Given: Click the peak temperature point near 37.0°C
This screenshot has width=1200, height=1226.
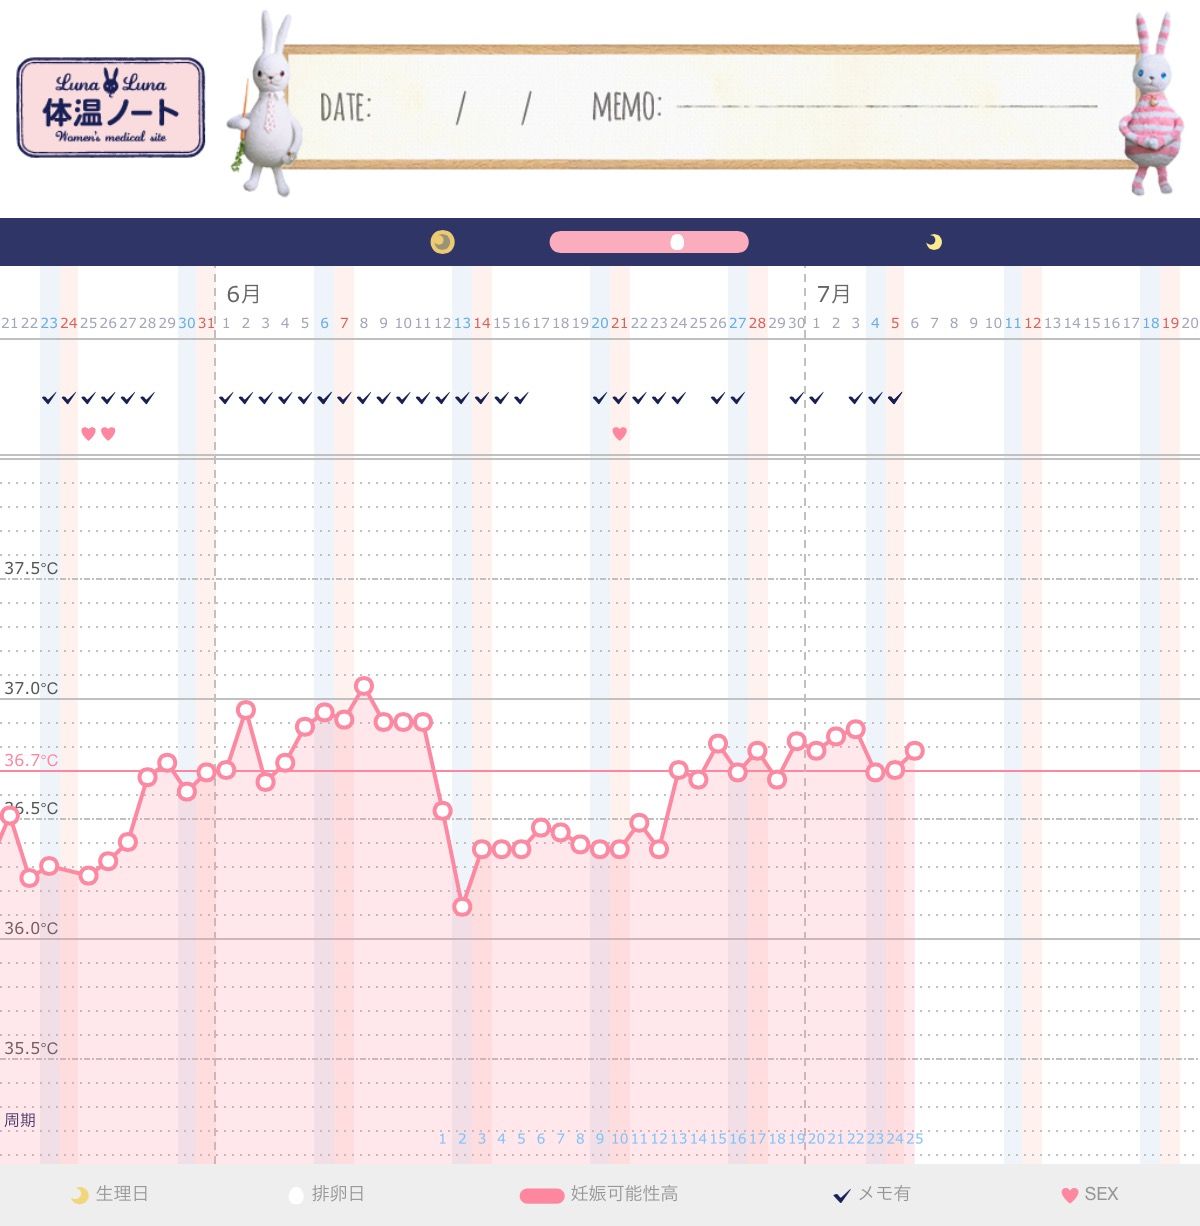Looking at the screenshot, I should (x=364, y=688).
